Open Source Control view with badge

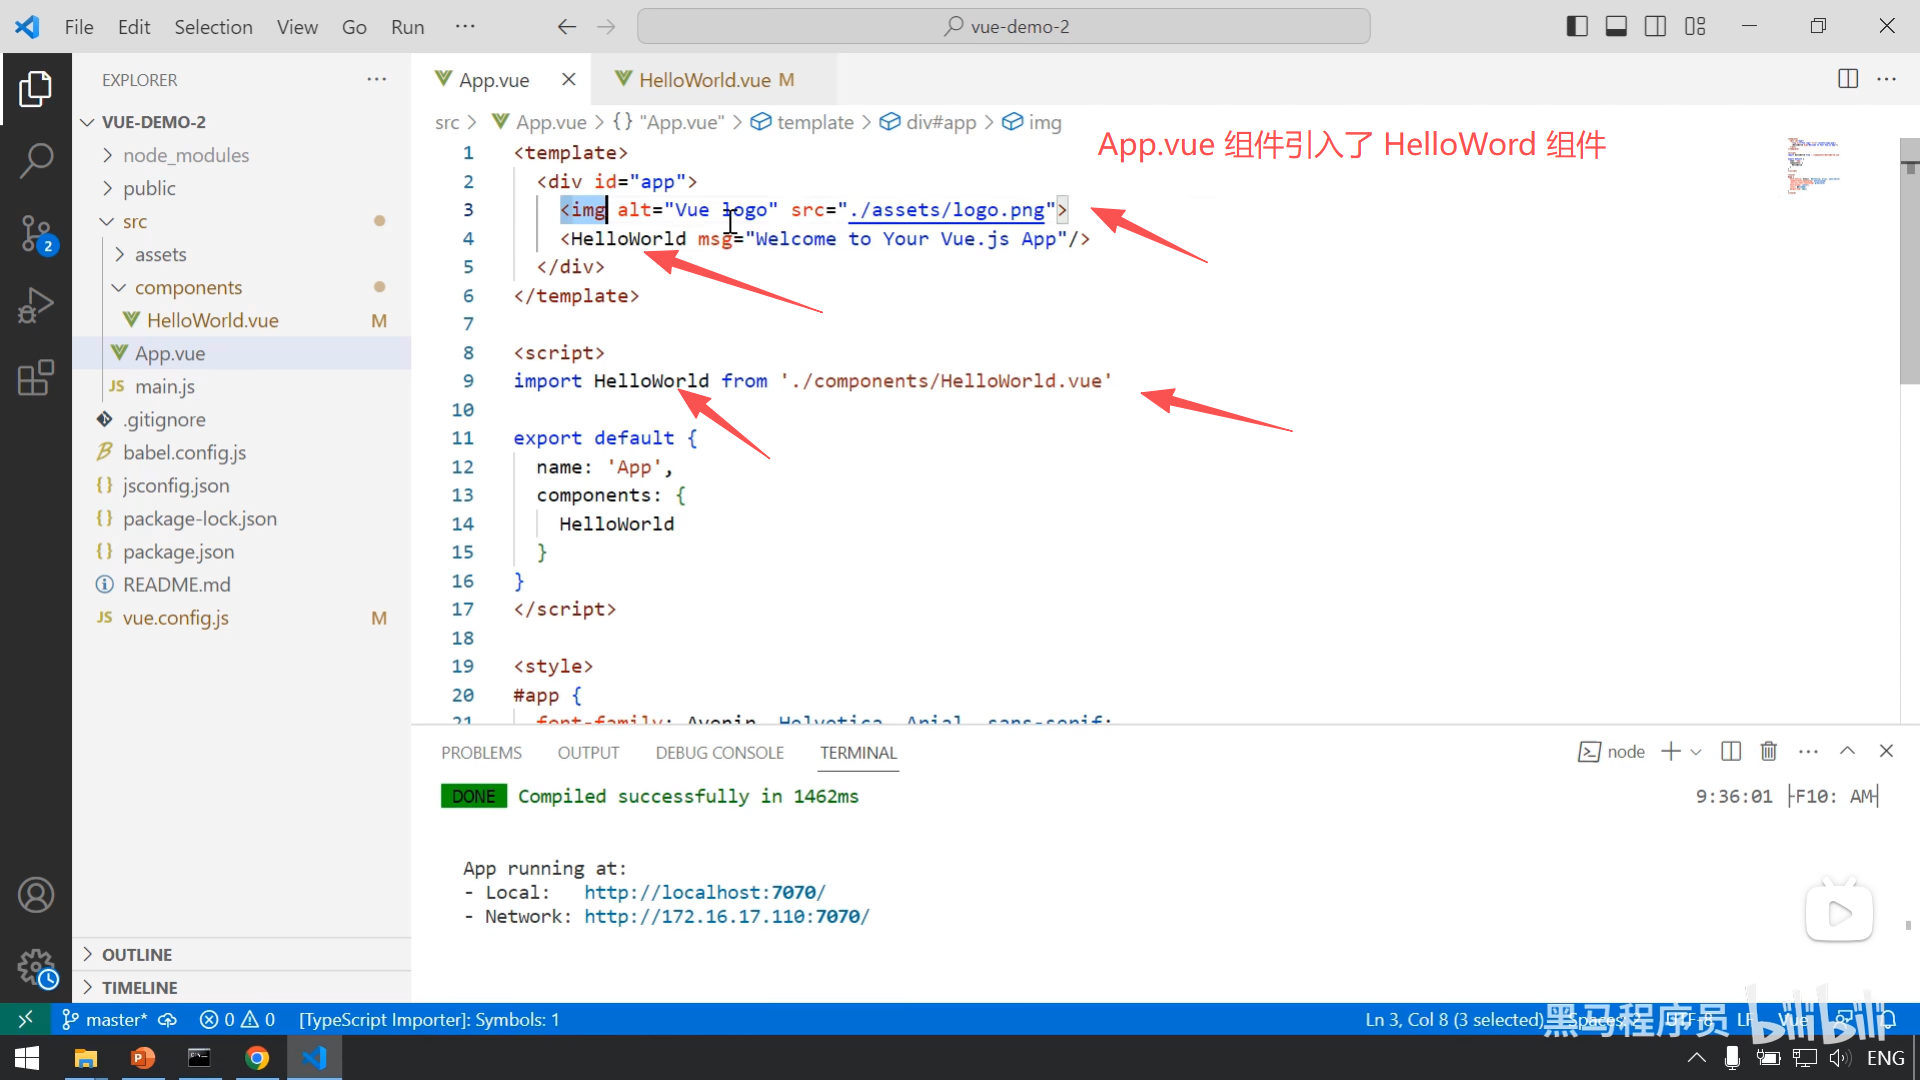(x=36, y=233)
